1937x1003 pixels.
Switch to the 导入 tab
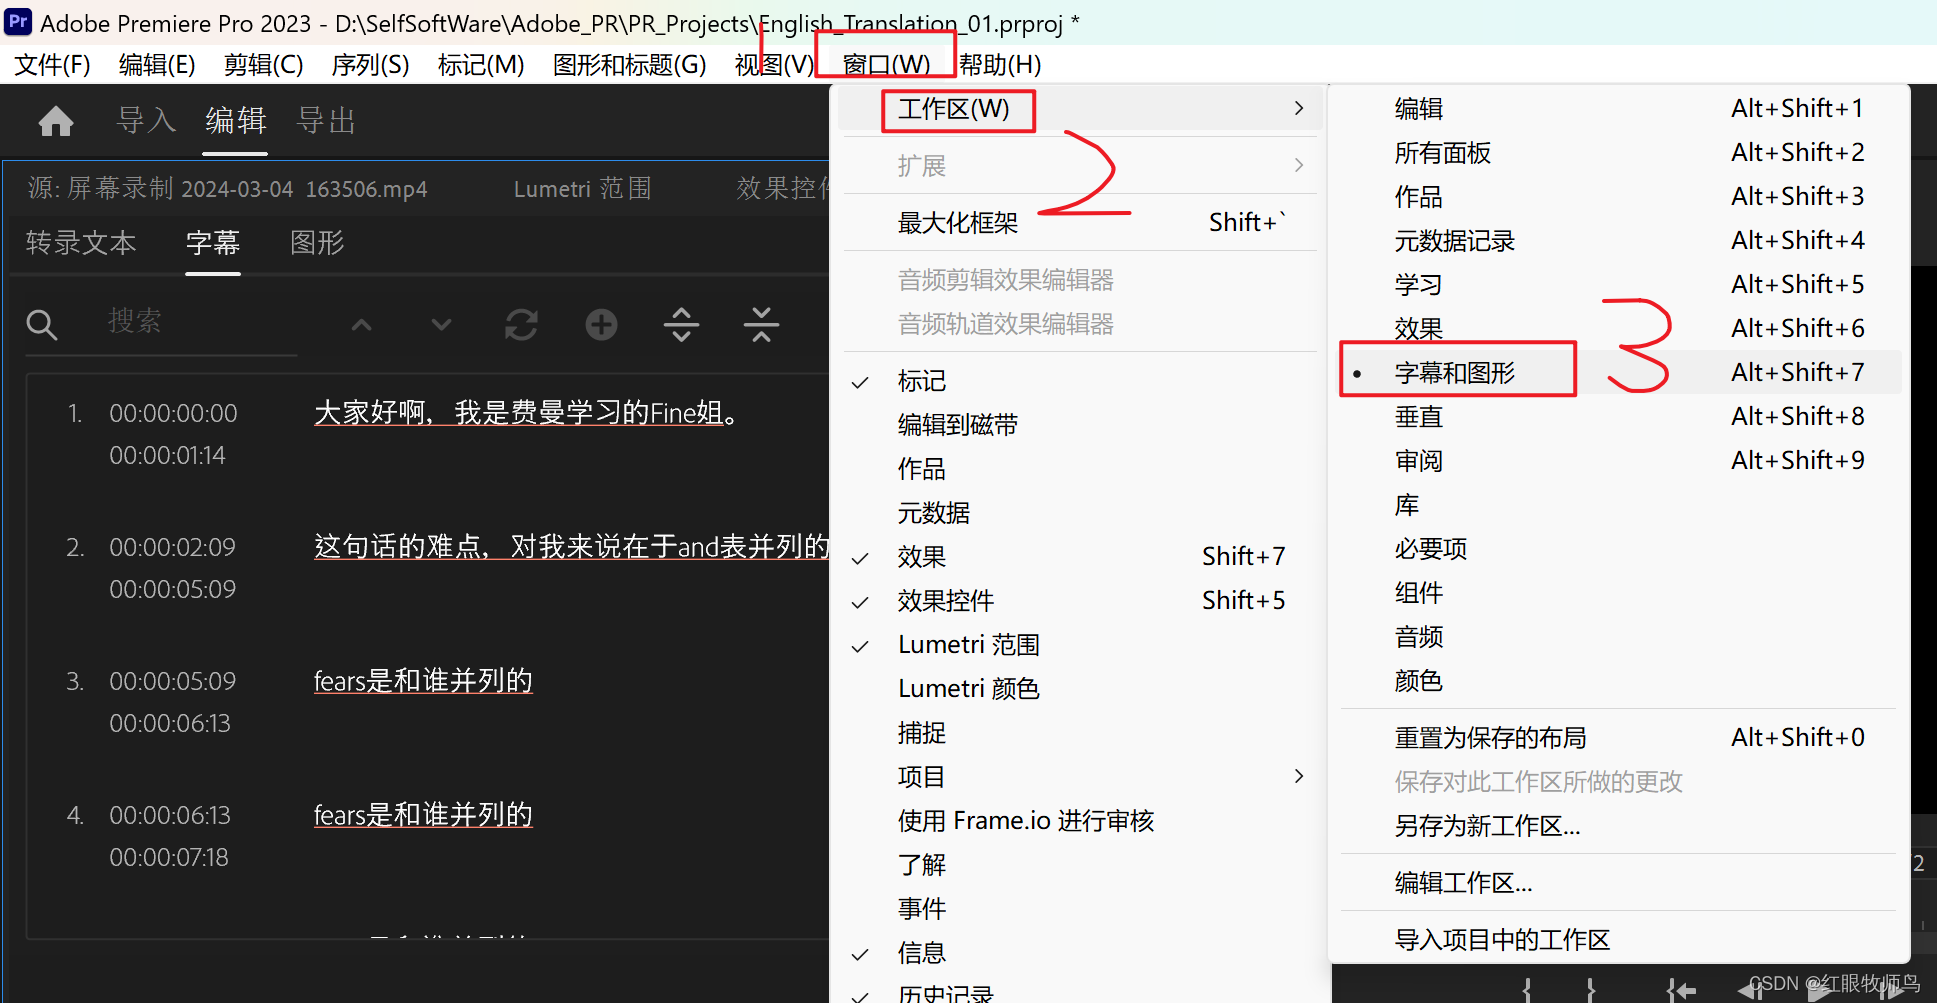tap(146, 121)
